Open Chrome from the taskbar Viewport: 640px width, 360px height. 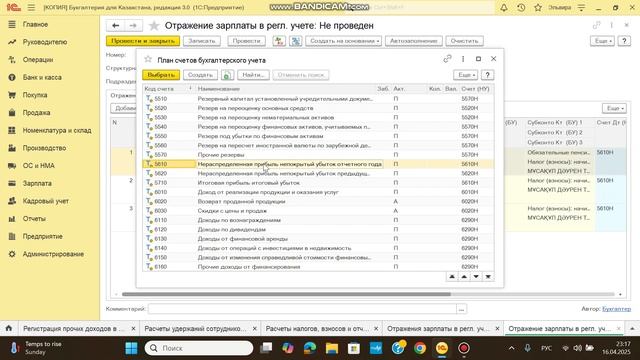(x=420, y=348)
